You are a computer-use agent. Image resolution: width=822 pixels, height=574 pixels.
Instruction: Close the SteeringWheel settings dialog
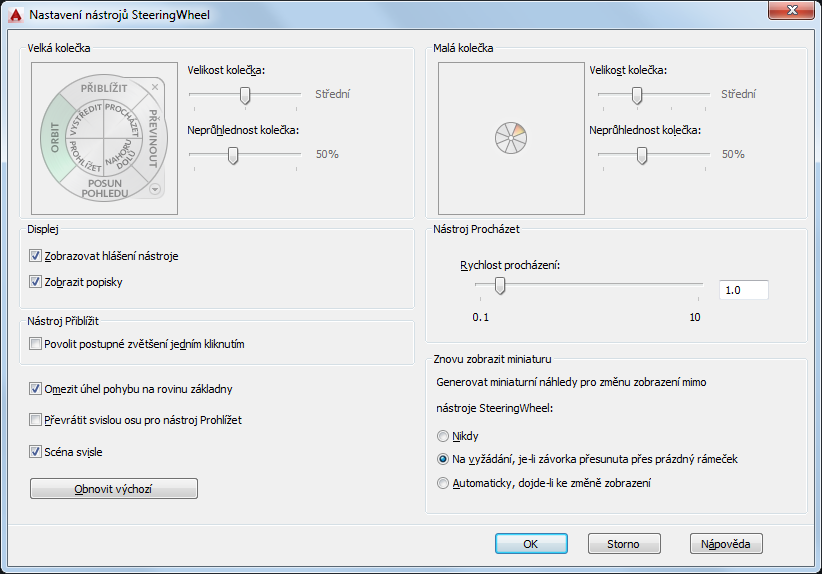(792, 10)
